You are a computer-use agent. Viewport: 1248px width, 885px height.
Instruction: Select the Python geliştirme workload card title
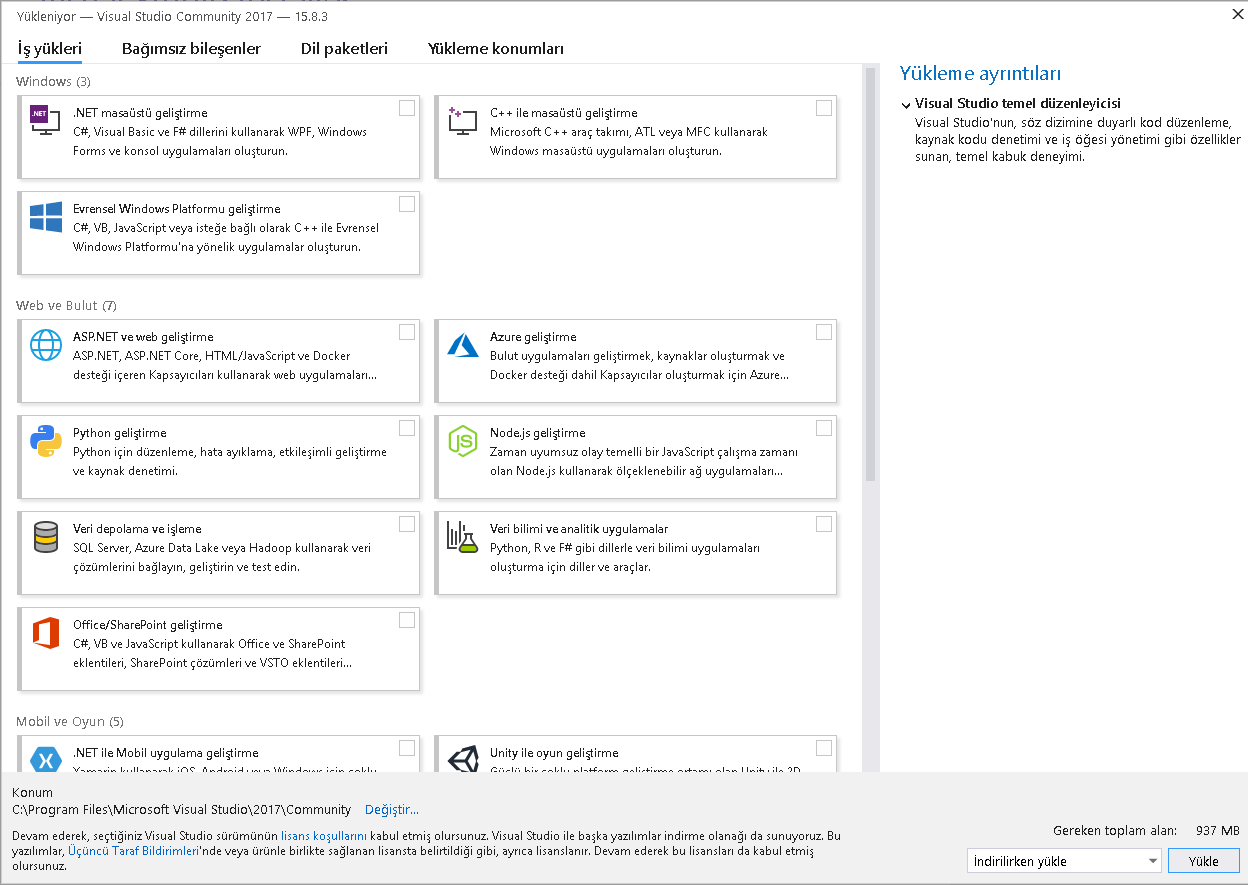click(x=119, y=433)
